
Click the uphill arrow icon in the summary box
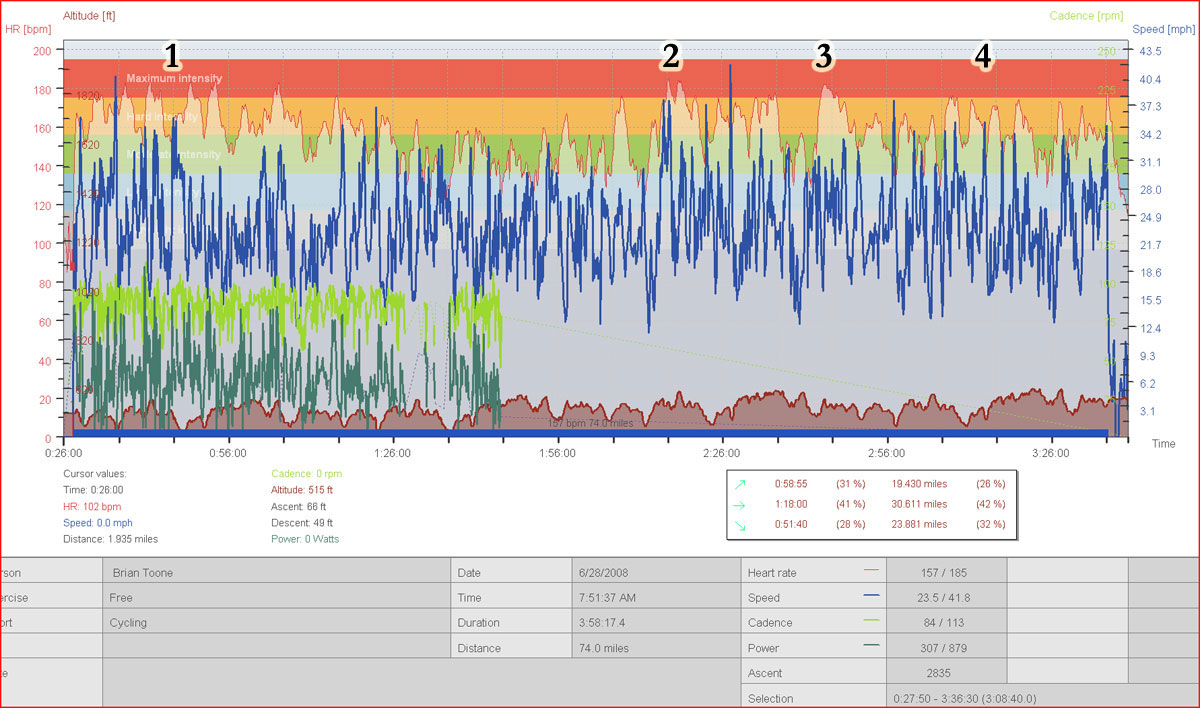pyautogui.click(x=740, y=484)
